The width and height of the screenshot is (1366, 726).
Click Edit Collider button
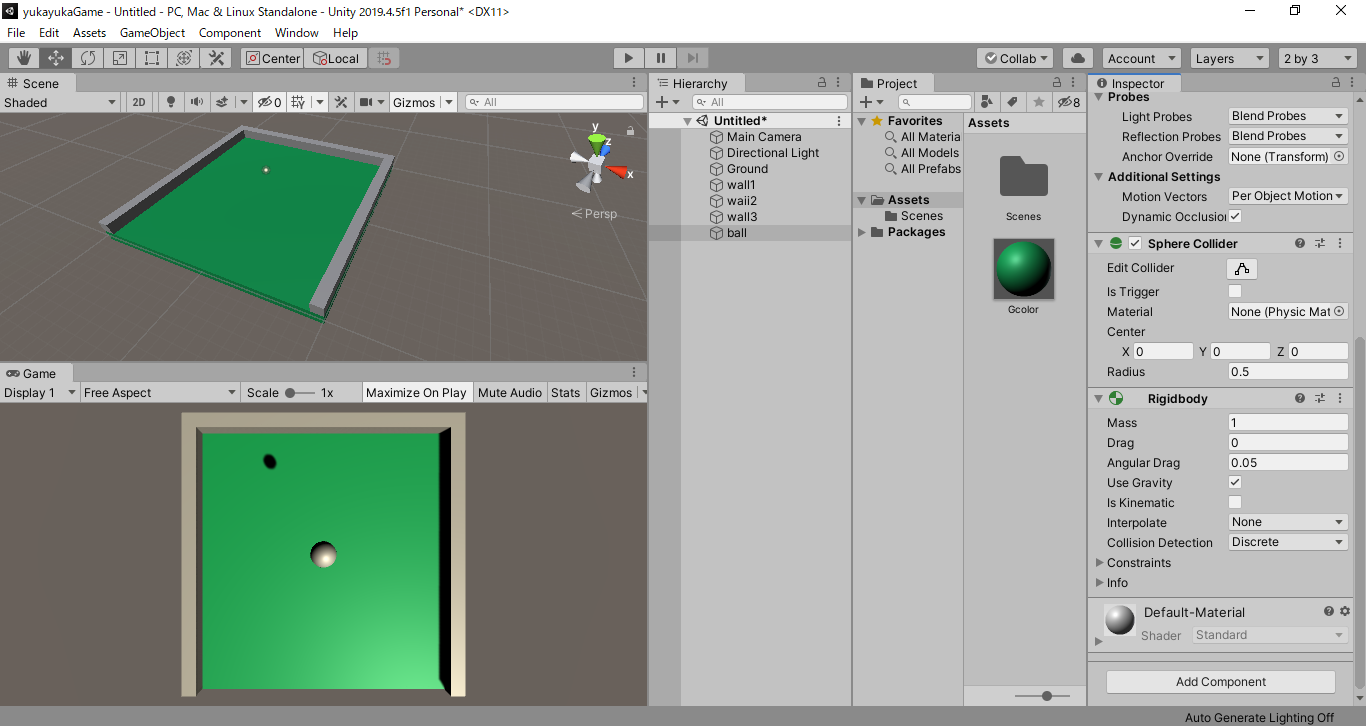1242,268
